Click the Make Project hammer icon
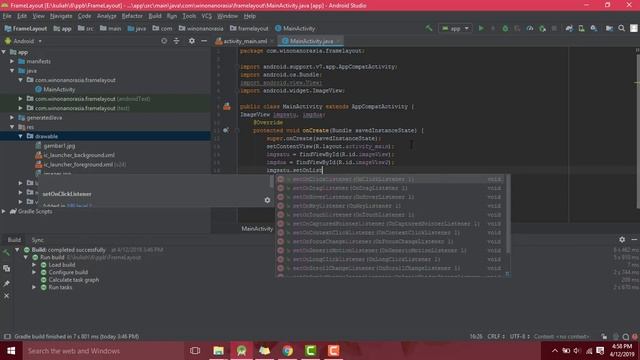This screenshot has width=640, height=360. (429, 28)
